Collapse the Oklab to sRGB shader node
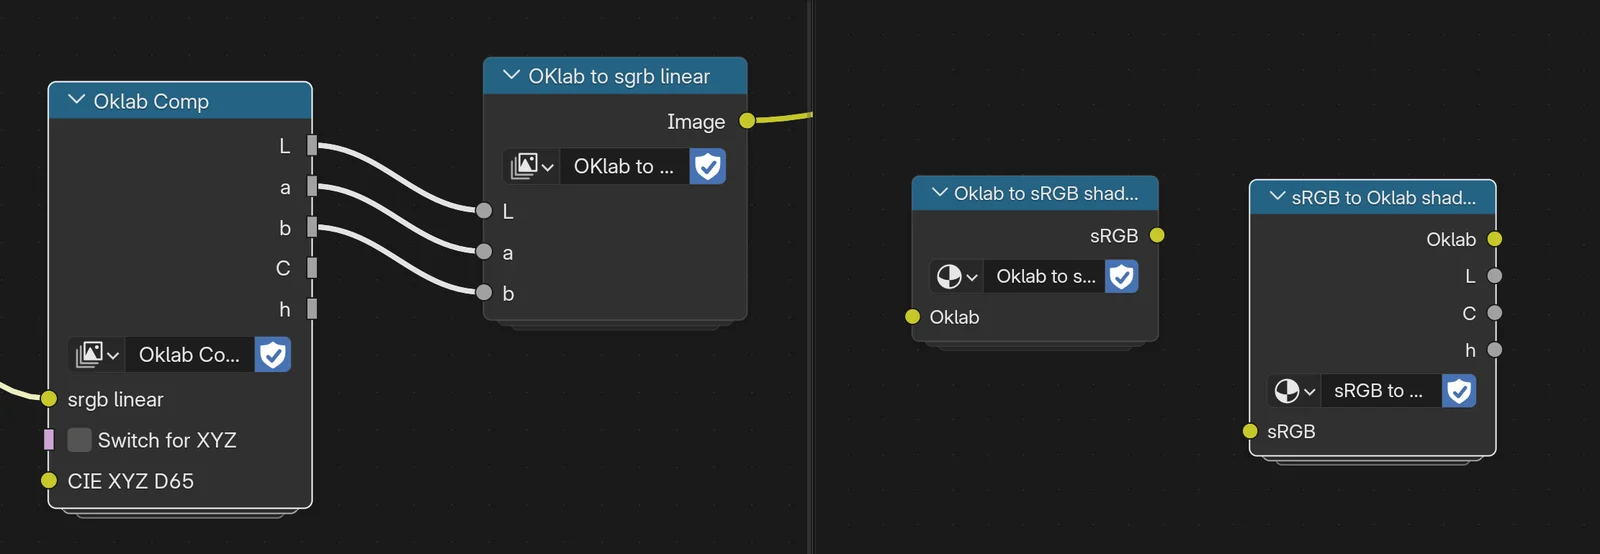Image resolution: width=1600 pixels, height=554 pixels. click(x=938, y=193)
